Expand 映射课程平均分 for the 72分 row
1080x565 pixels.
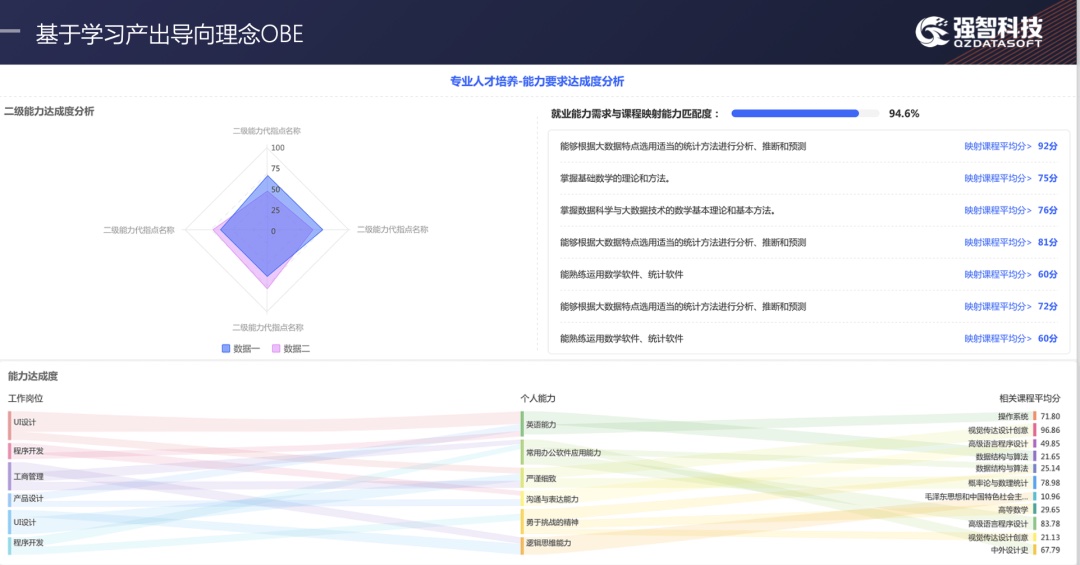tap(998, 306)
